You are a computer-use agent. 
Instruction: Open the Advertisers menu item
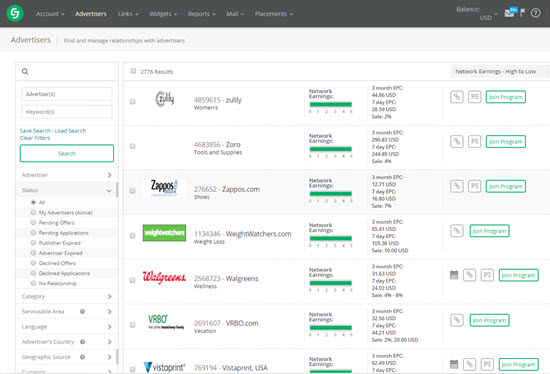coord(91,14)
